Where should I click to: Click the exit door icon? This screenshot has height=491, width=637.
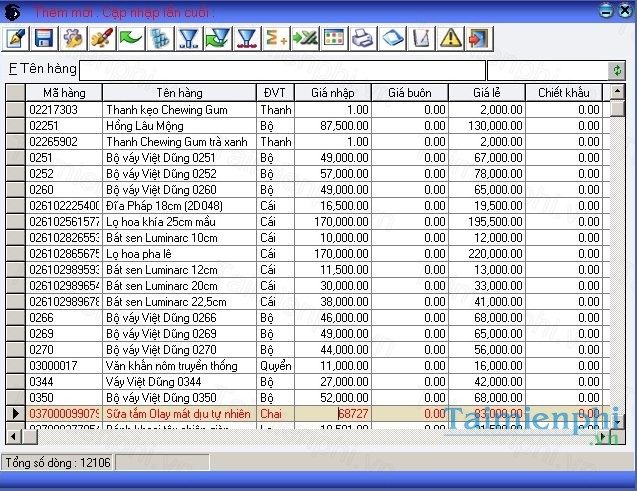coord(479,38)
